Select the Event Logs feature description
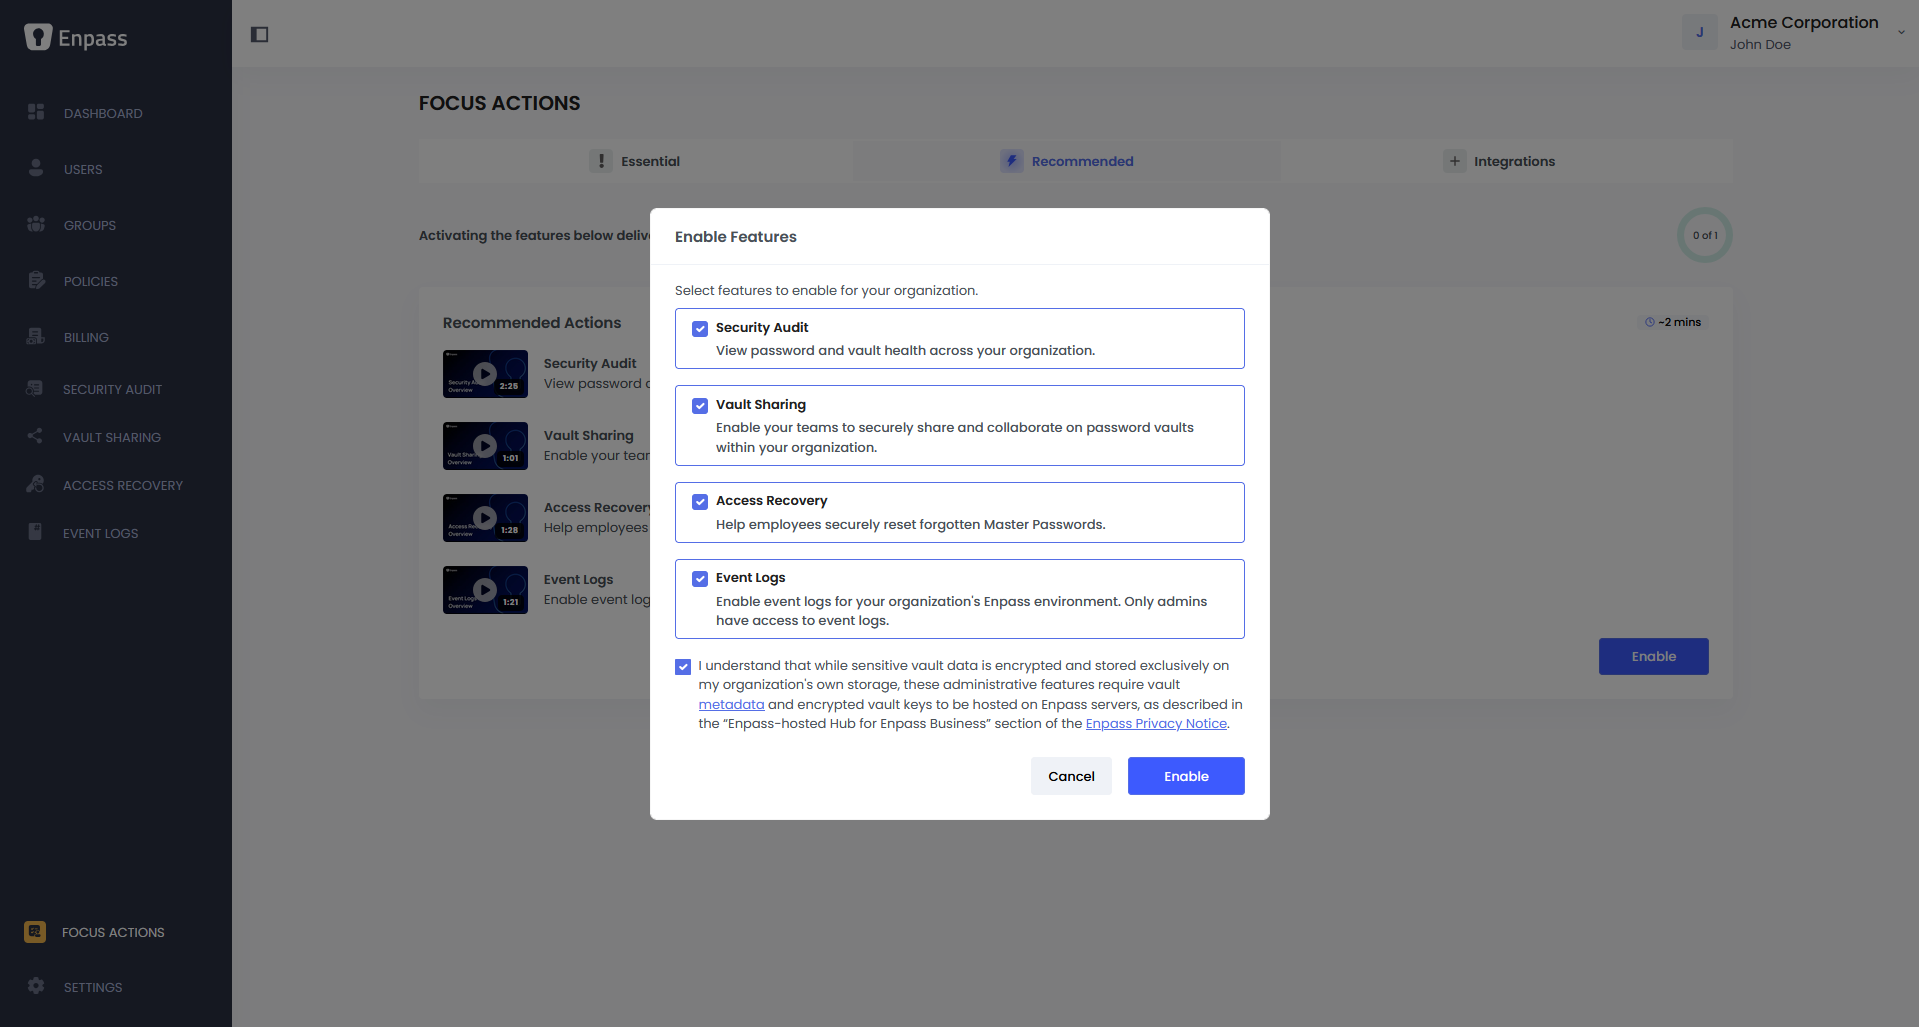The width and height of the screenshot is (1919, 1027). pyautogui.click(x=961, y=611)
